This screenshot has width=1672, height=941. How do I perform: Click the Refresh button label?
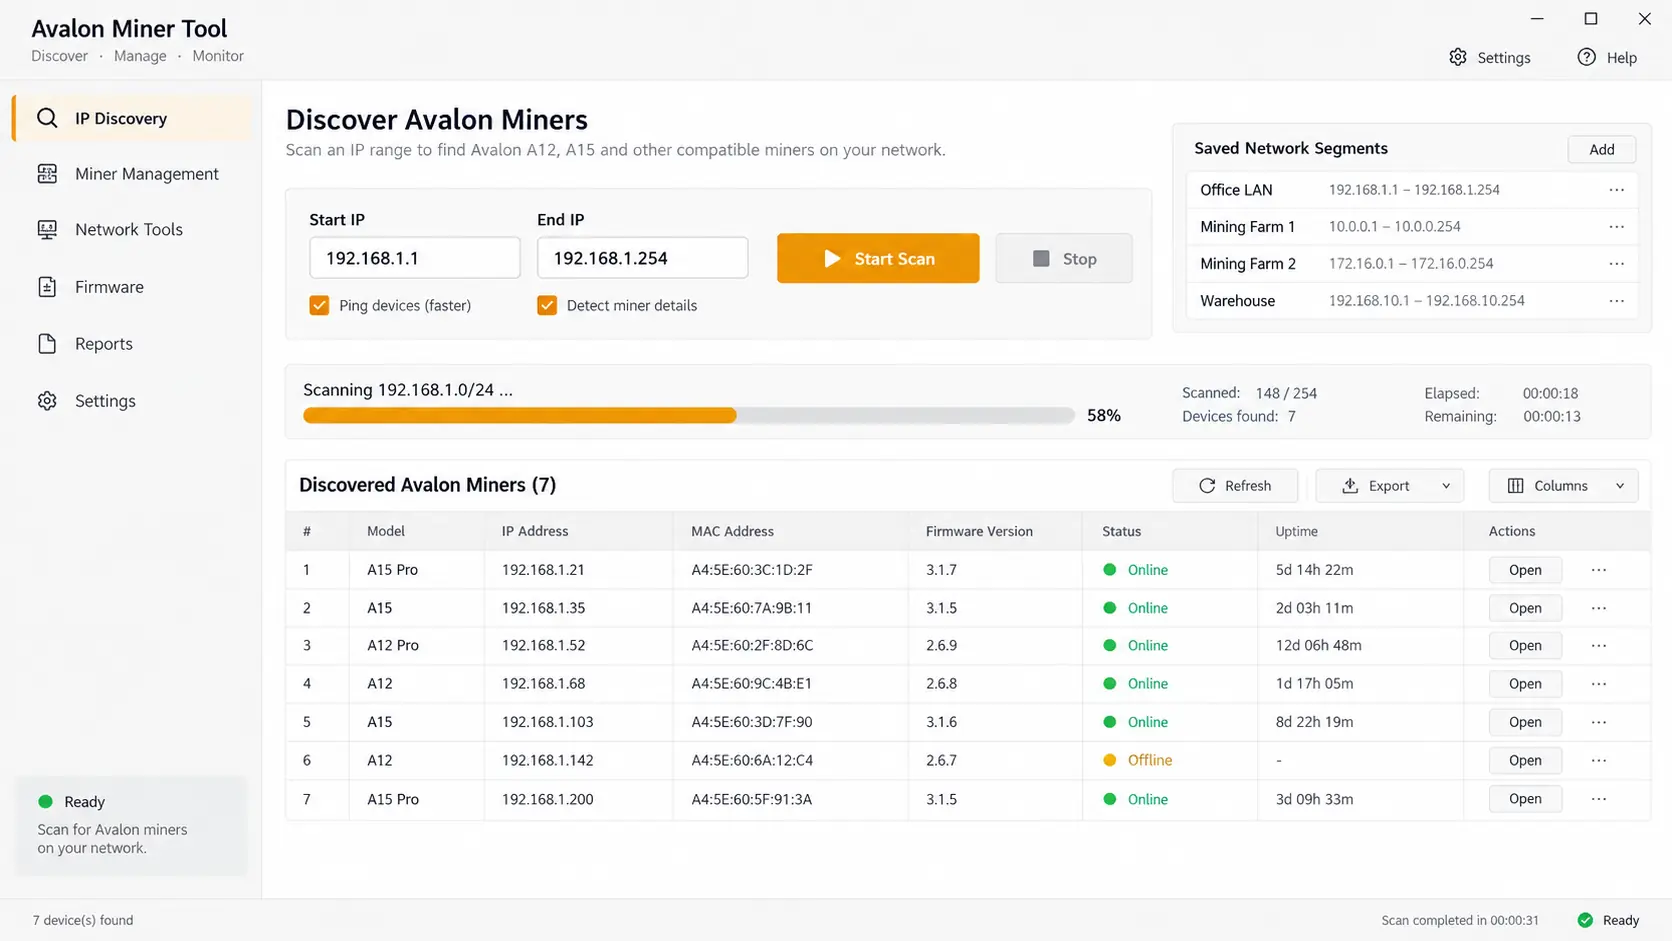[1248, 486]
